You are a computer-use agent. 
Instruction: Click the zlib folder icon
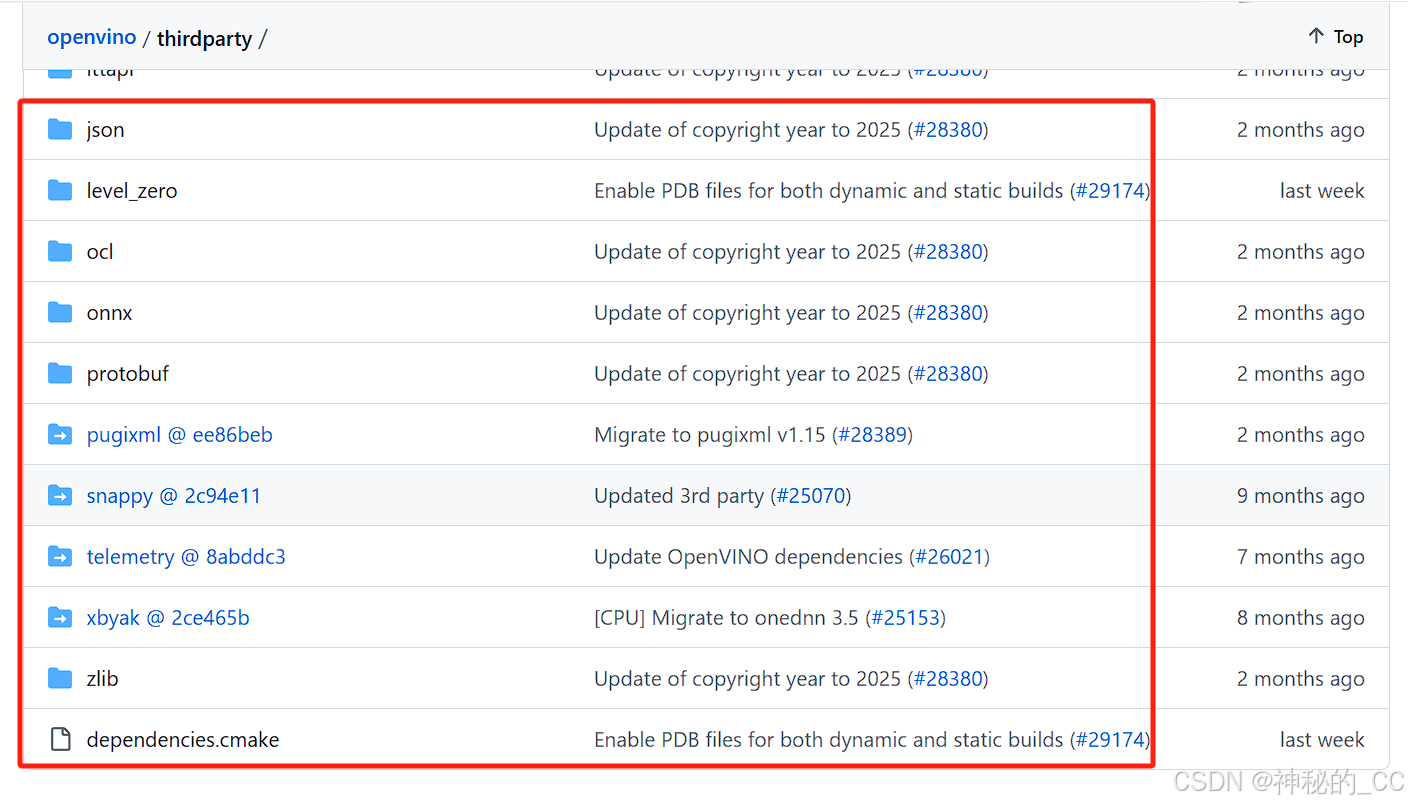pos(60,678)
